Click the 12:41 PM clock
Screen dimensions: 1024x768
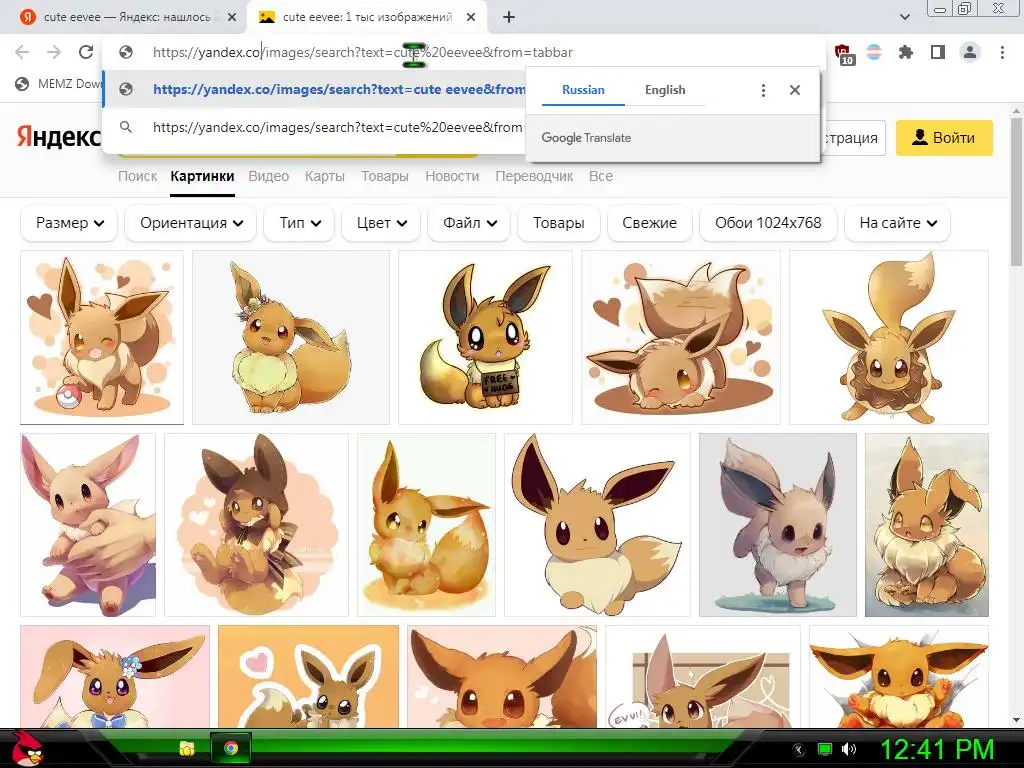937,750
